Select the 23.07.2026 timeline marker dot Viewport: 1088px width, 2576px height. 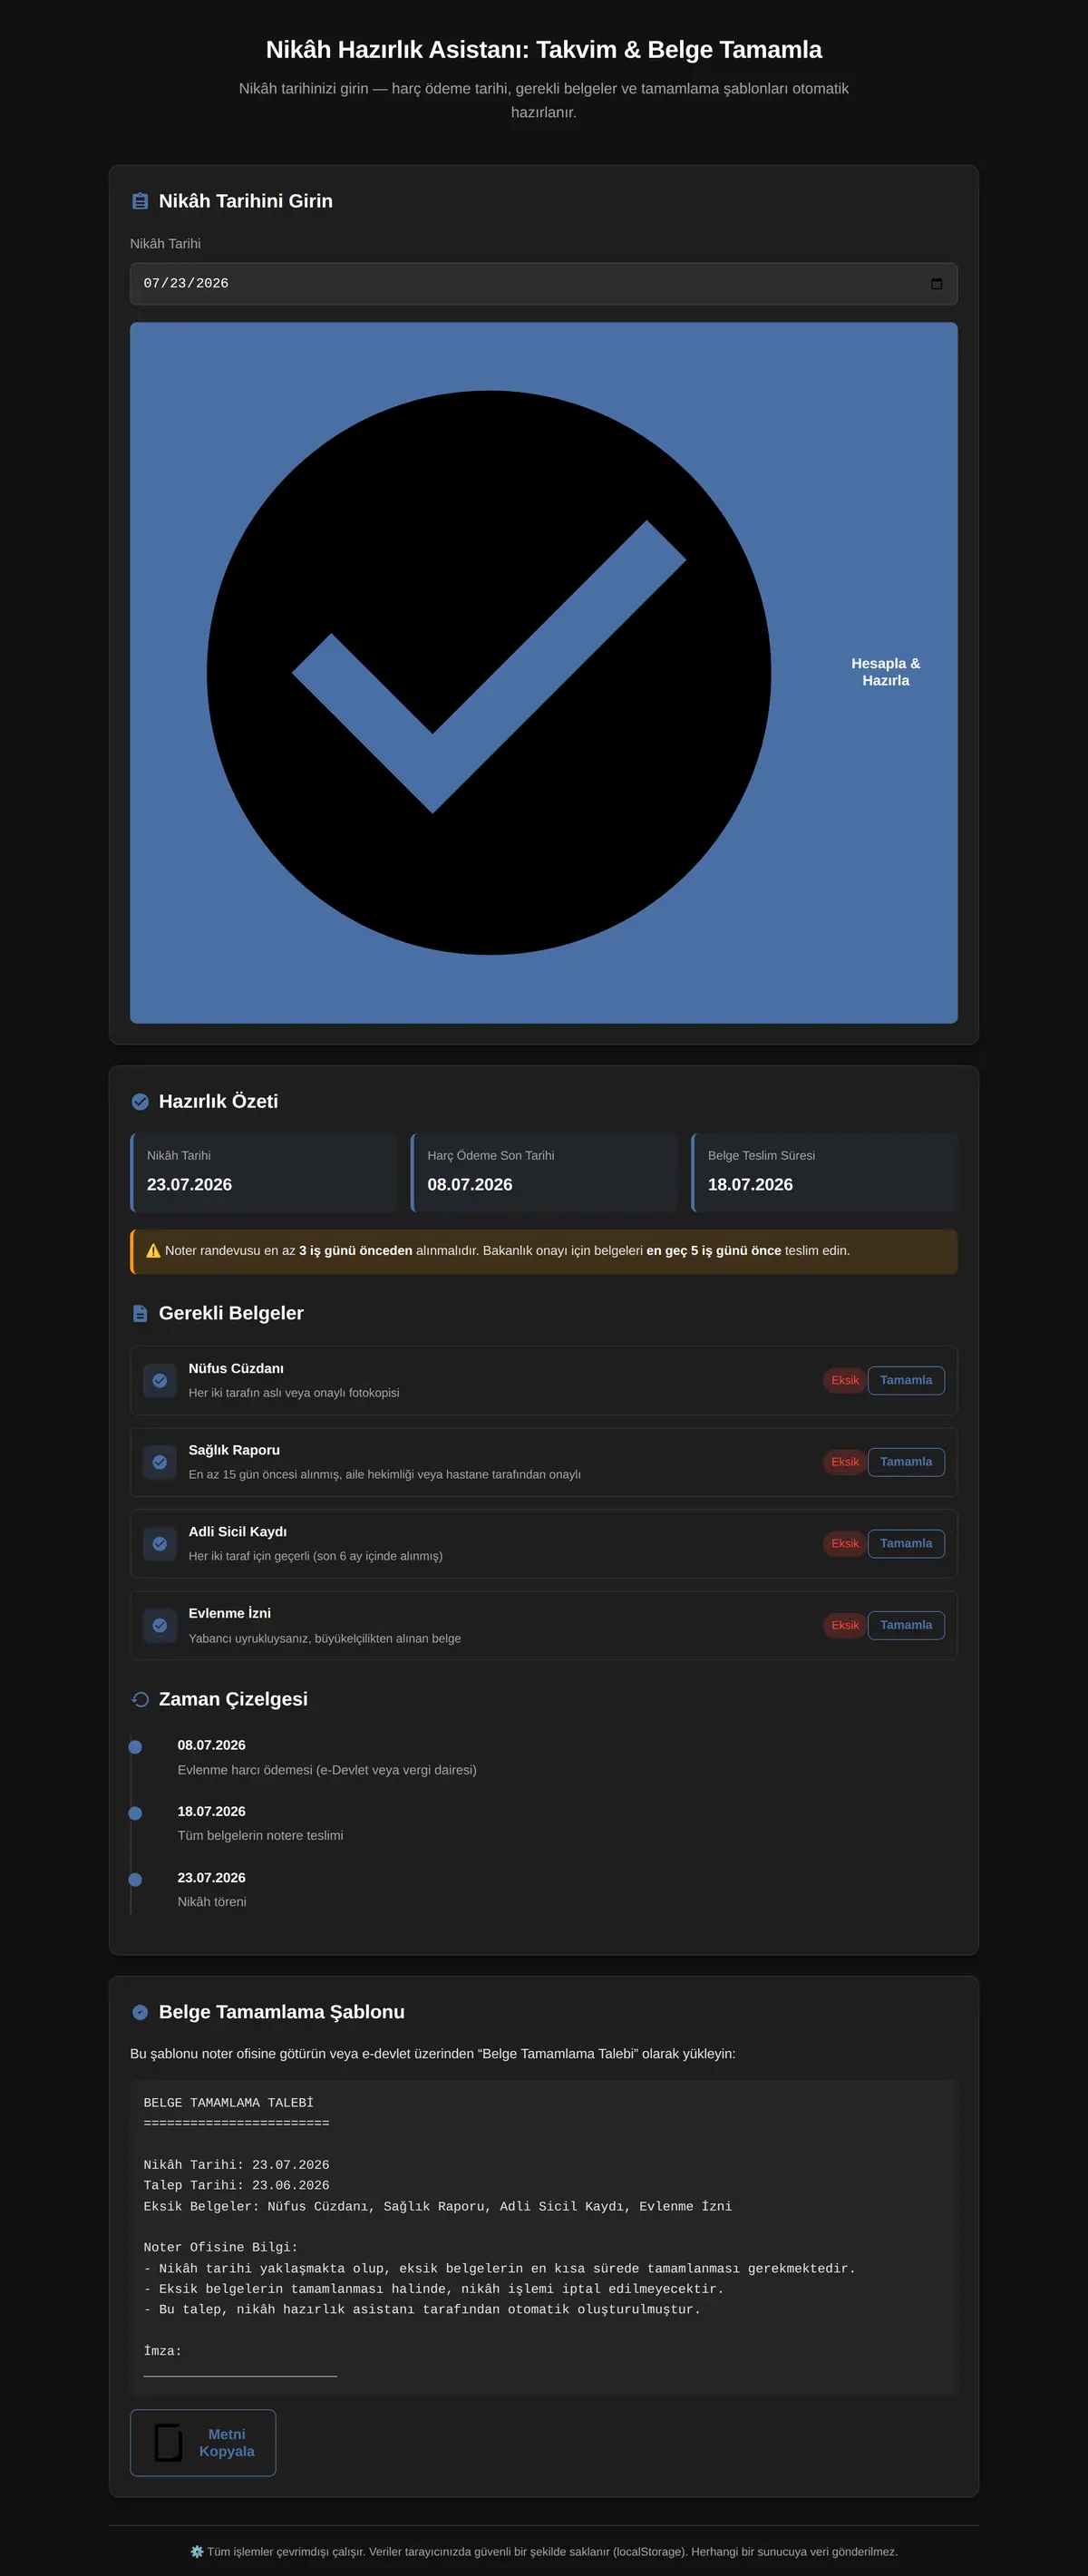[135, 1880]
